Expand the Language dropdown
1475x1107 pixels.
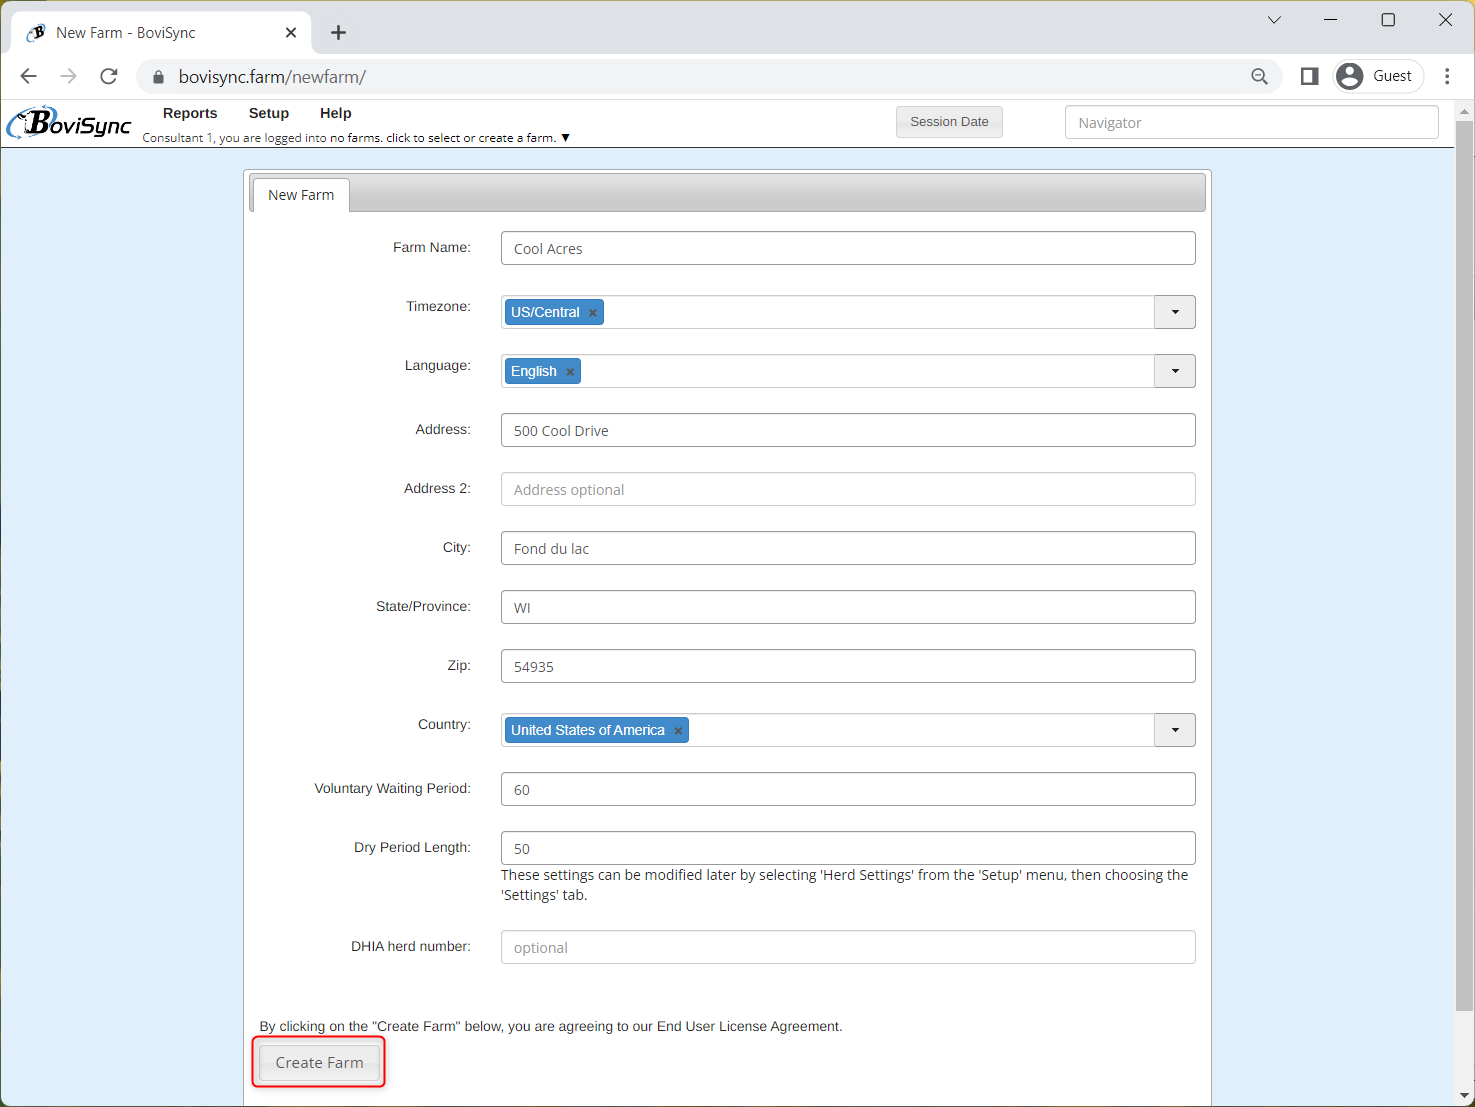pyautogui.click(x=1174, y=371)
